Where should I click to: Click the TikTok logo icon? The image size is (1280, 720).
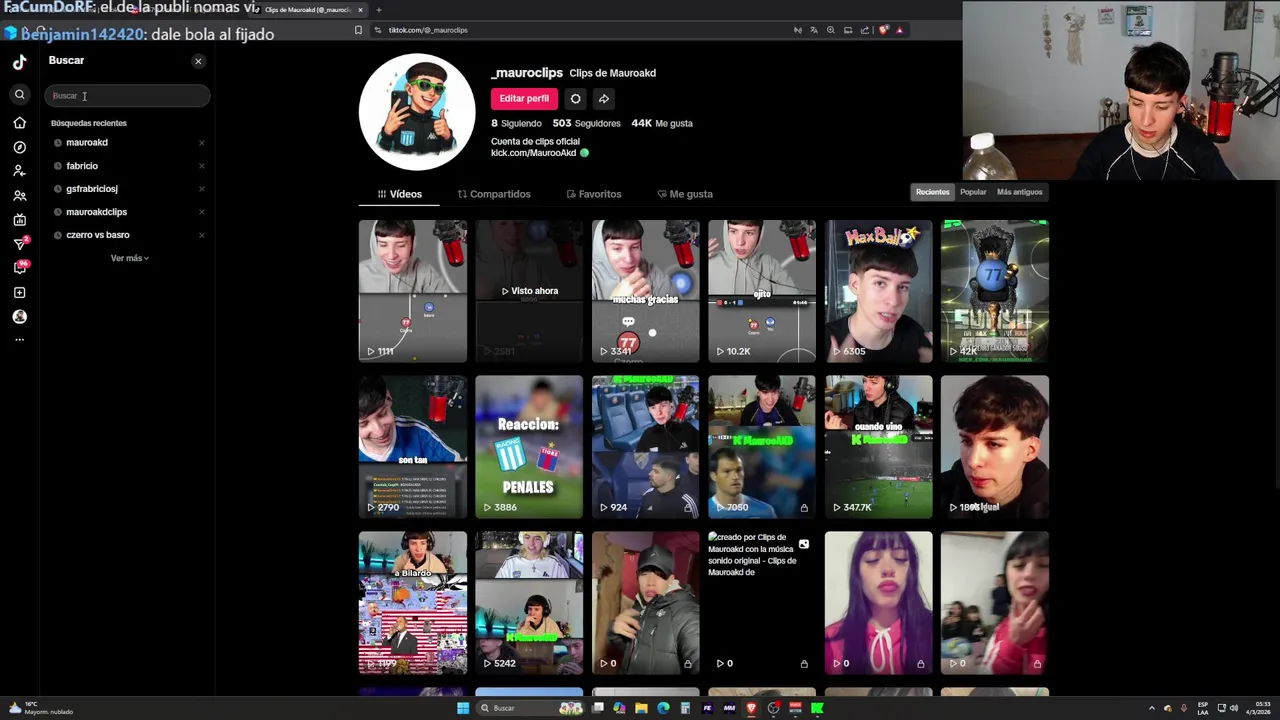tap(19, 62)
